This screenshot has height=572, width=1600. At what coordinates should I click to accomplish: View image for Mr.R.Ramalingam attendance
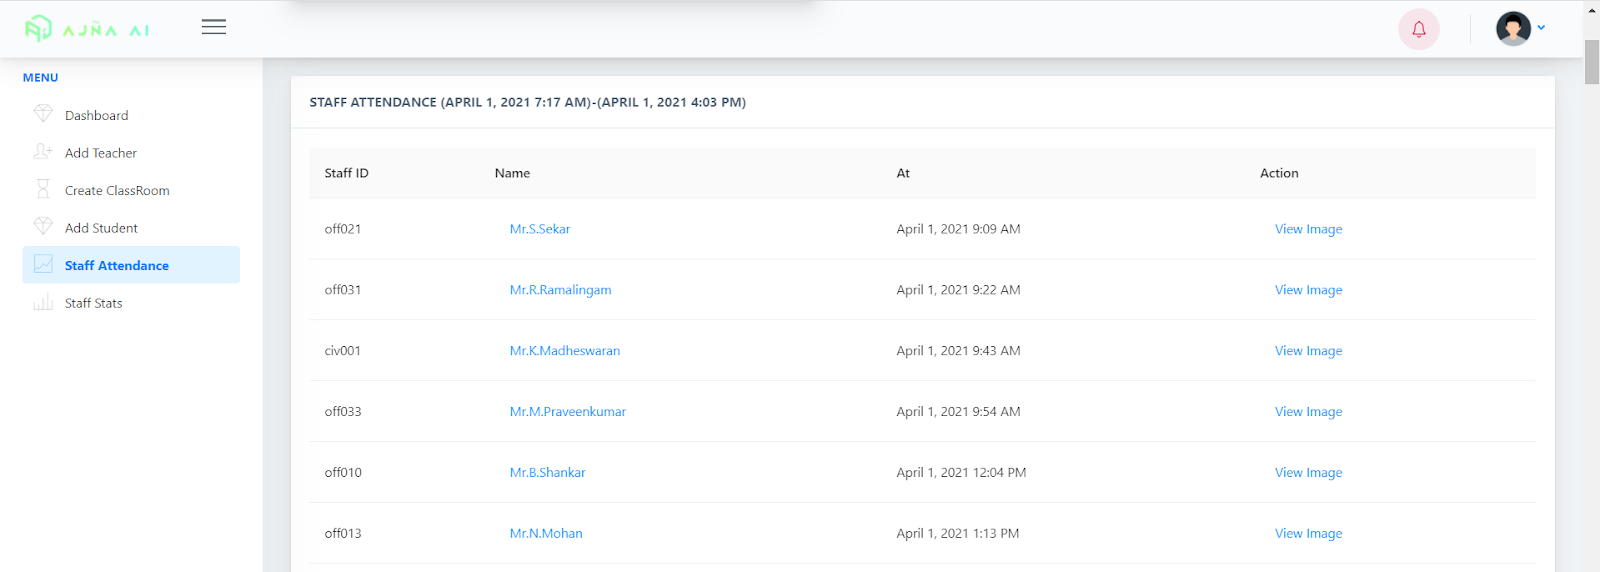point(1308,290)
